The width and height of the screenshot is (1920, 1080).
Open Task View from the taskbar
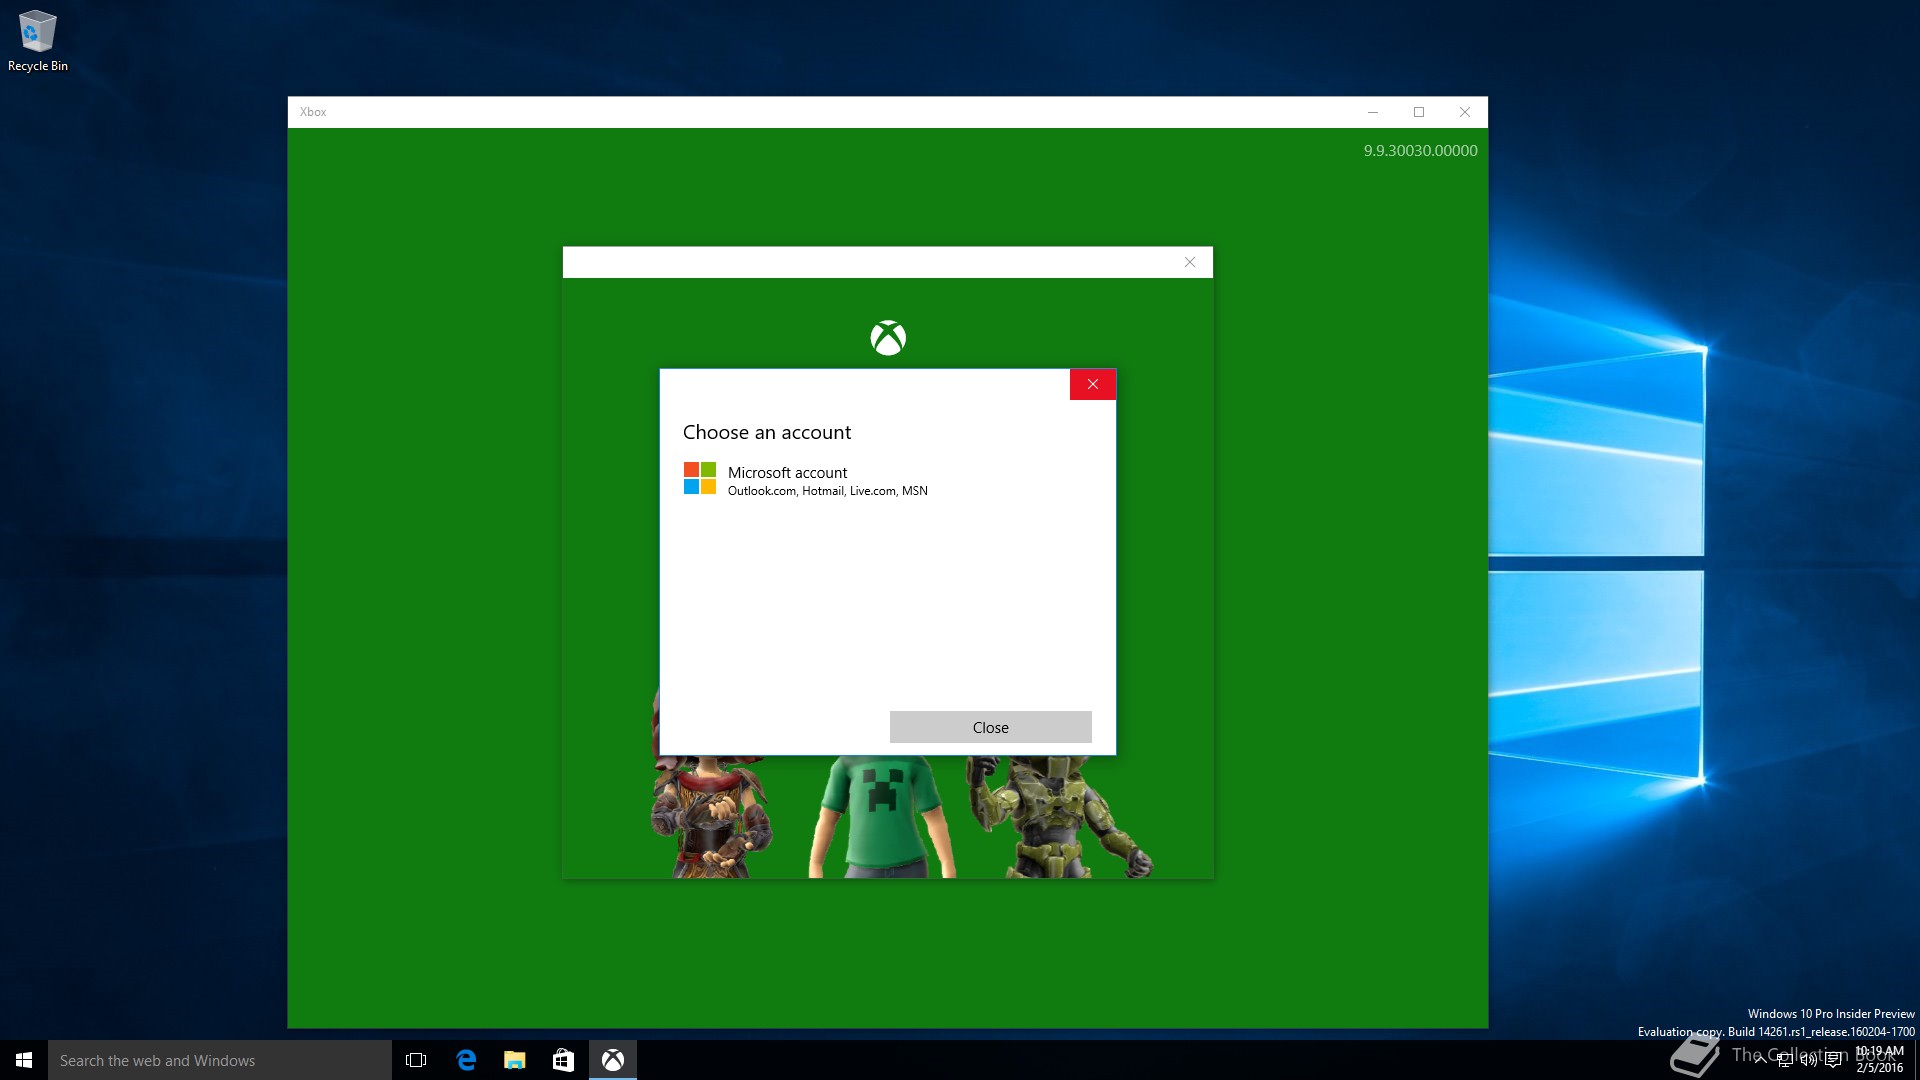pos(416,1060)
